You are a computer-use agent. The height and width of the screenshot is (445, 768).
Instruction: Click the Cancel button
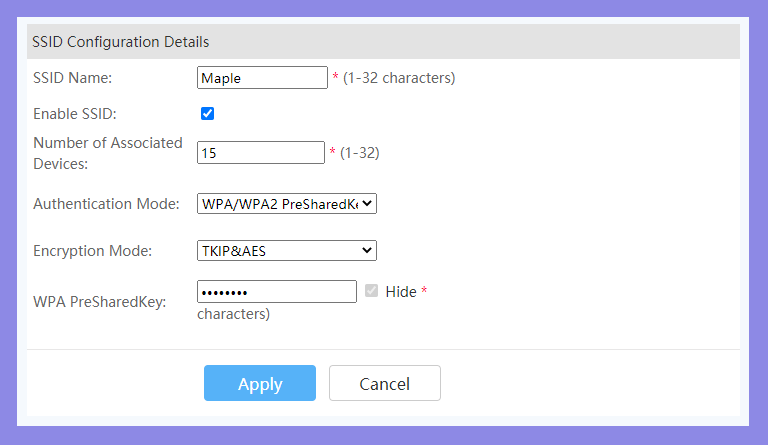coord(384,383)
